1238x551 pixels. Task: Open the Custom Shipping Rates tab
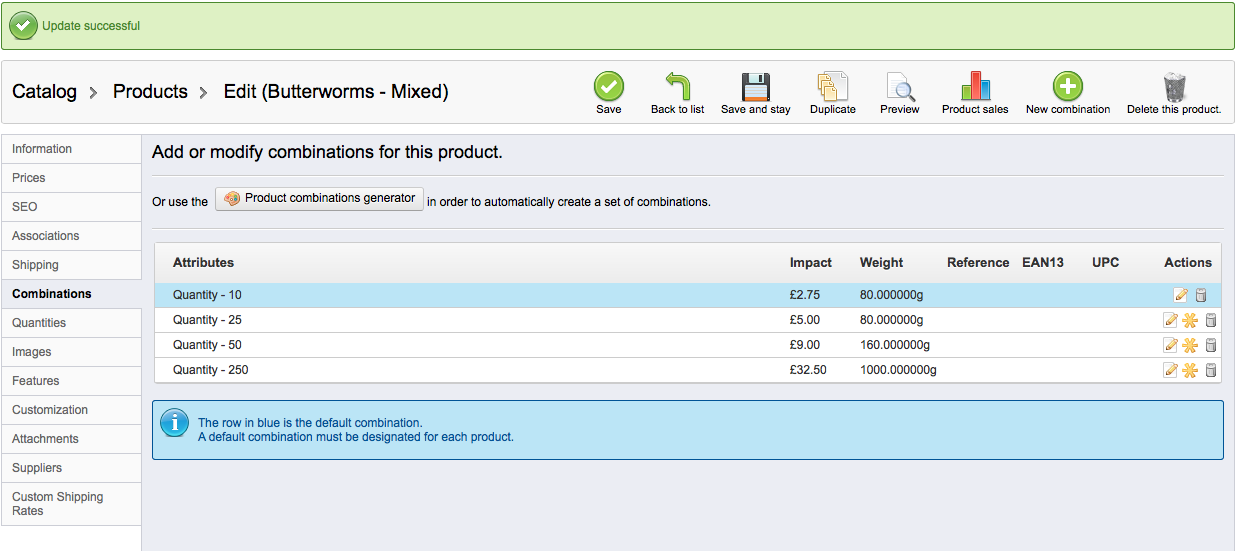(71, 504)
